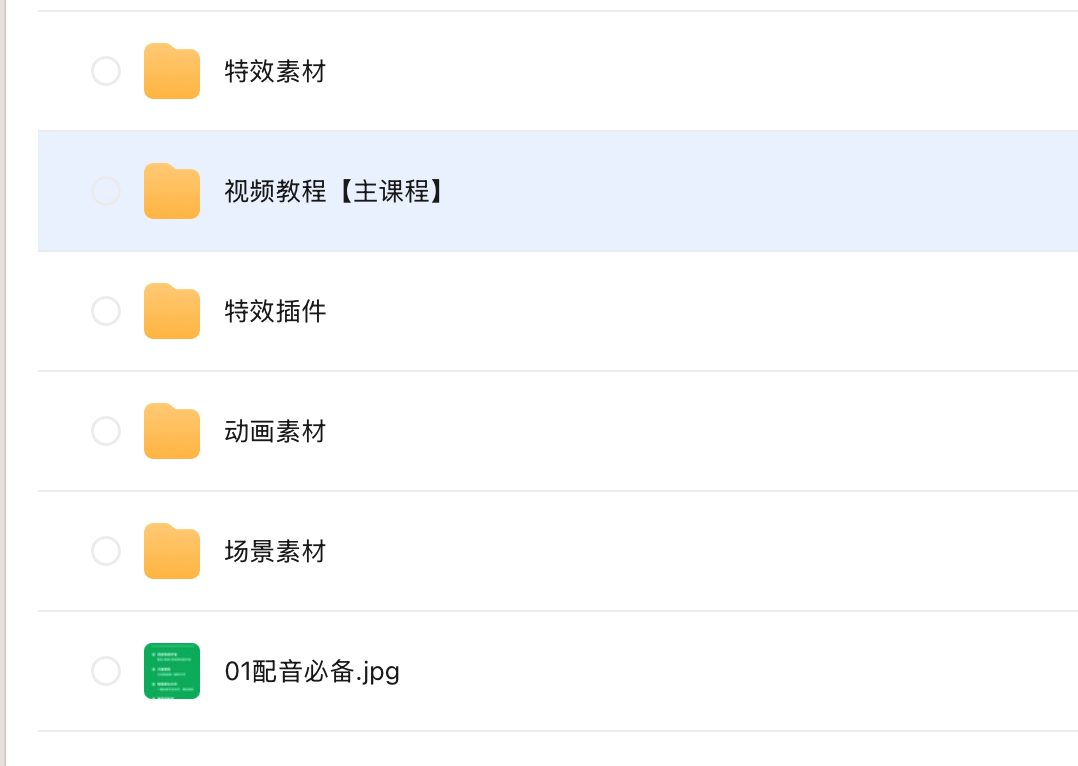This screenshot has height=766, width=1078.
Task: Open the 场景素材 folder icon
Action: tap(172, 551)
